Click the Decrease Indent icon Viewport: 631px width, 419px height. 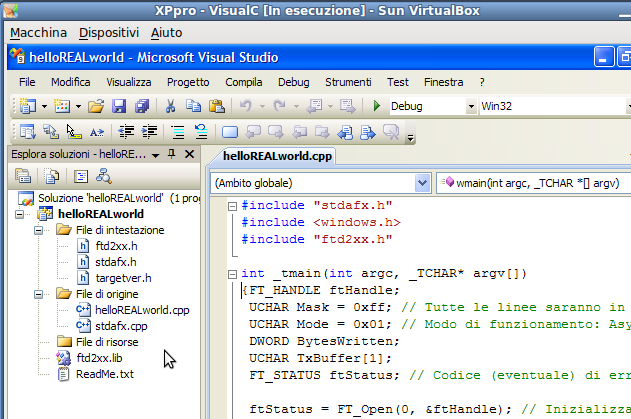coord(126,132)
